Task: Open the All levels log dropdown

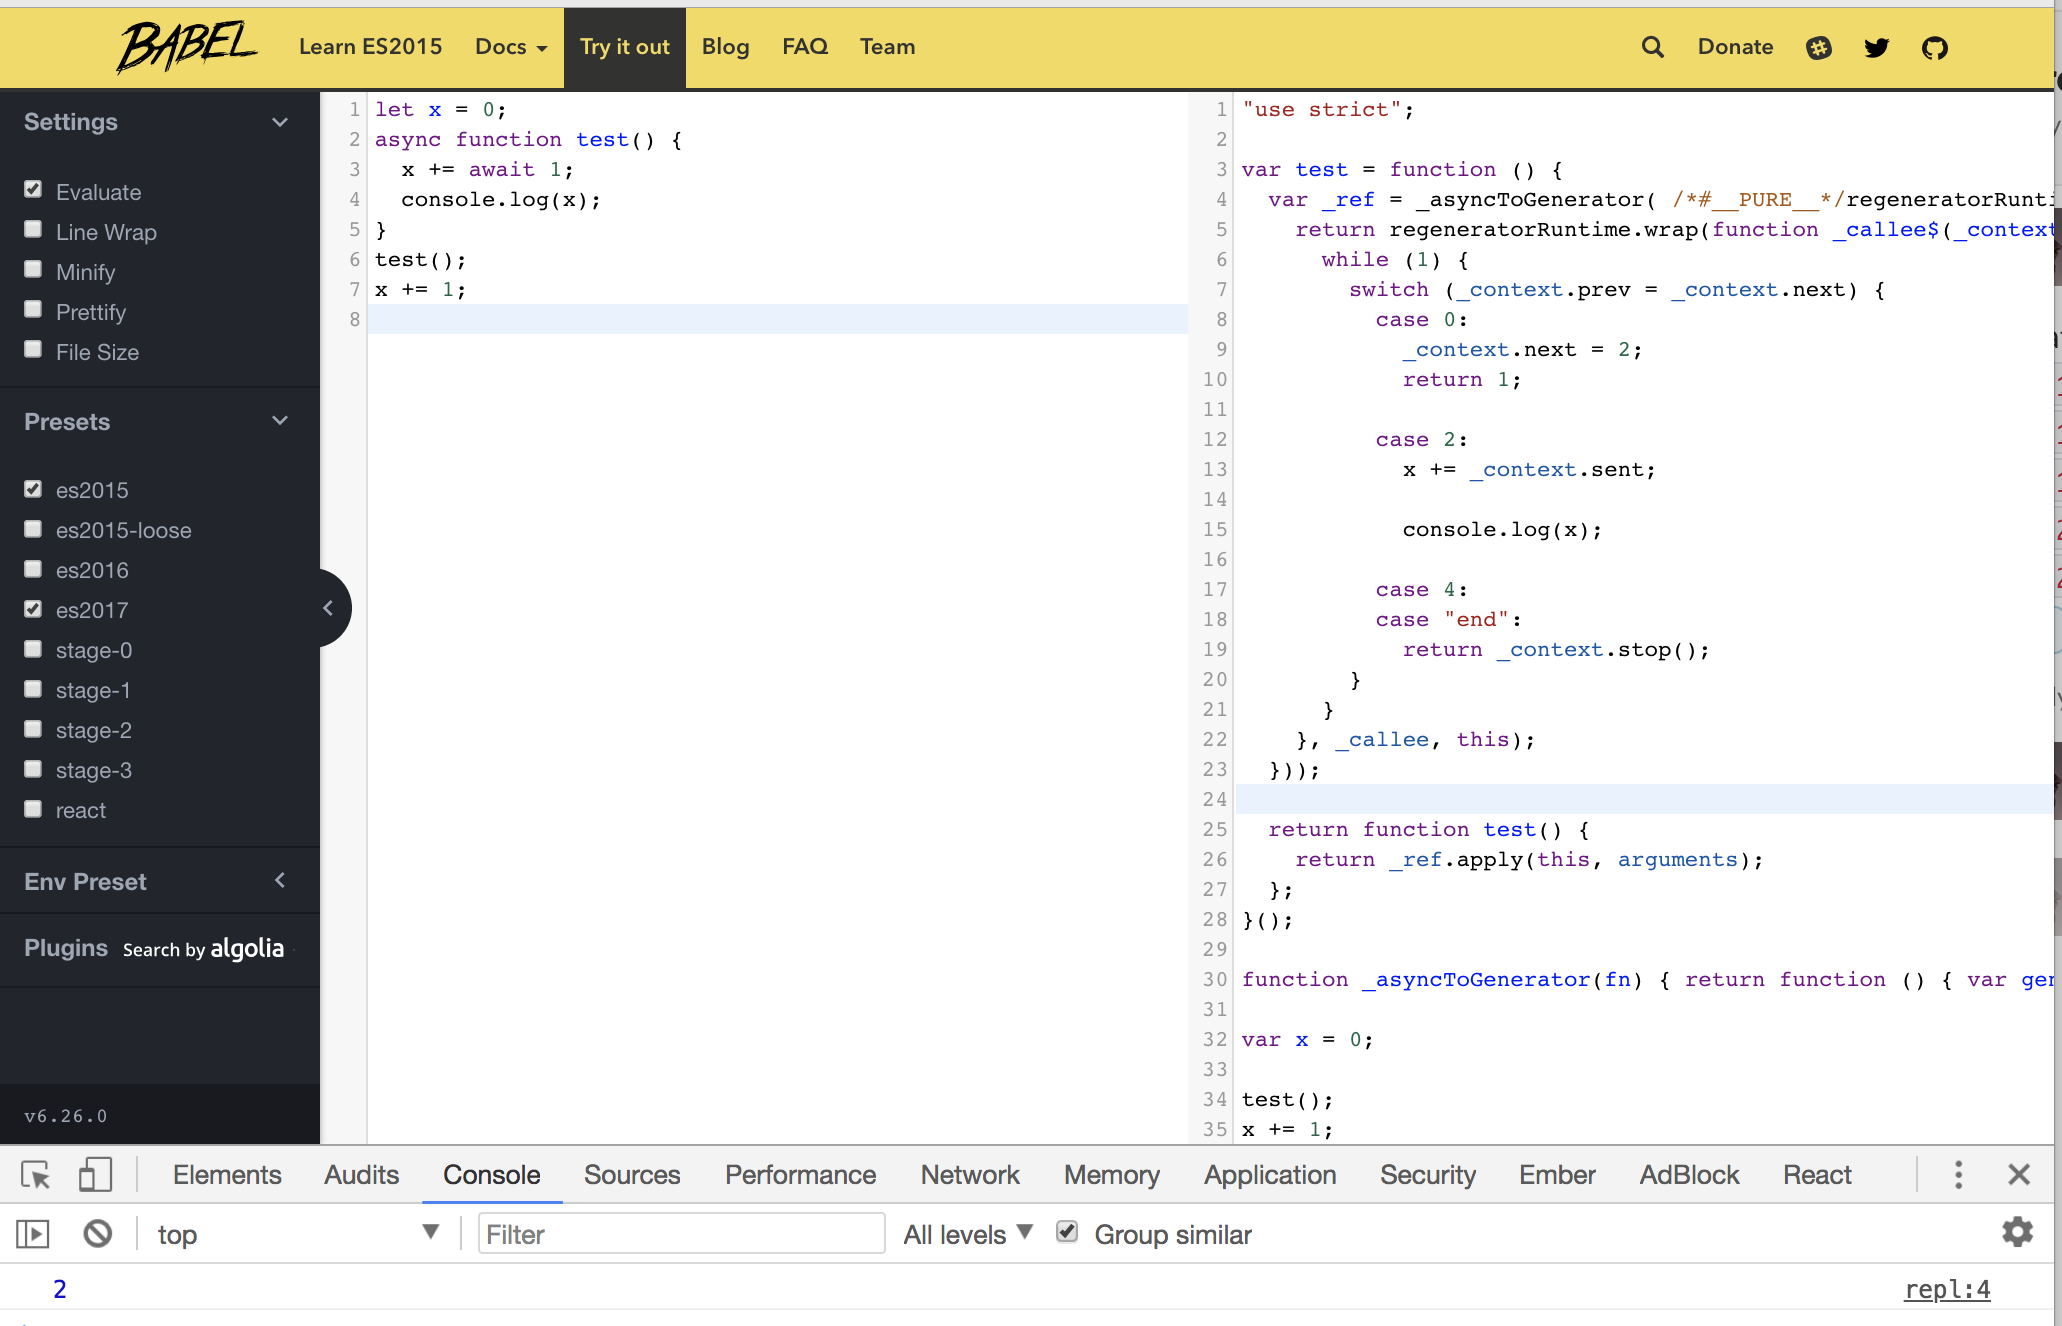Action: click(966, 1233)
